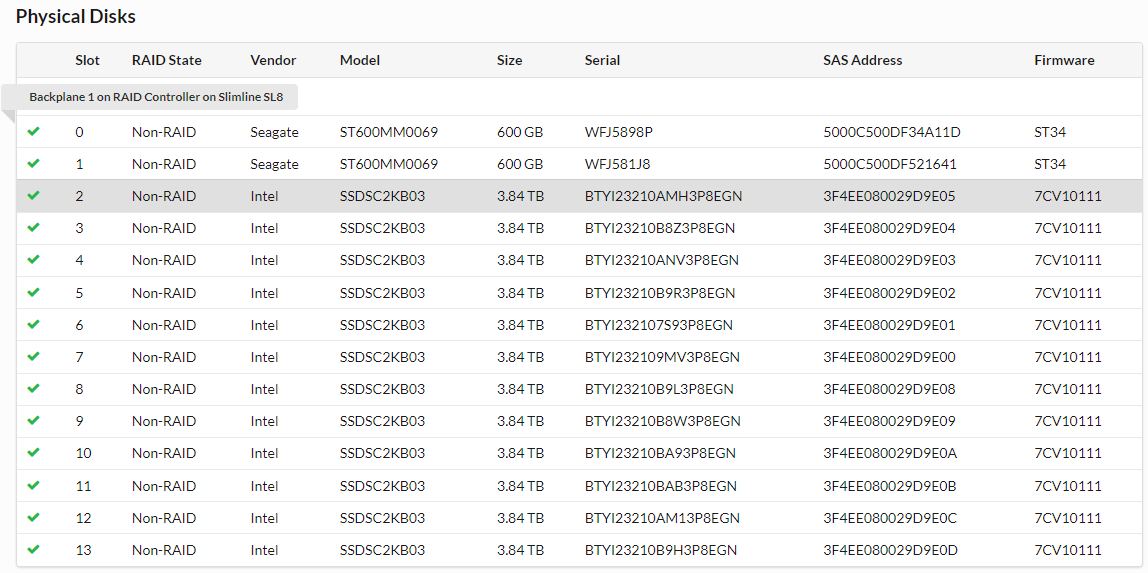The height and width of the screenshot is (573, 1148).
Task: Click the green checkmark status for slot 9
Action: click(x=34, y=421)
